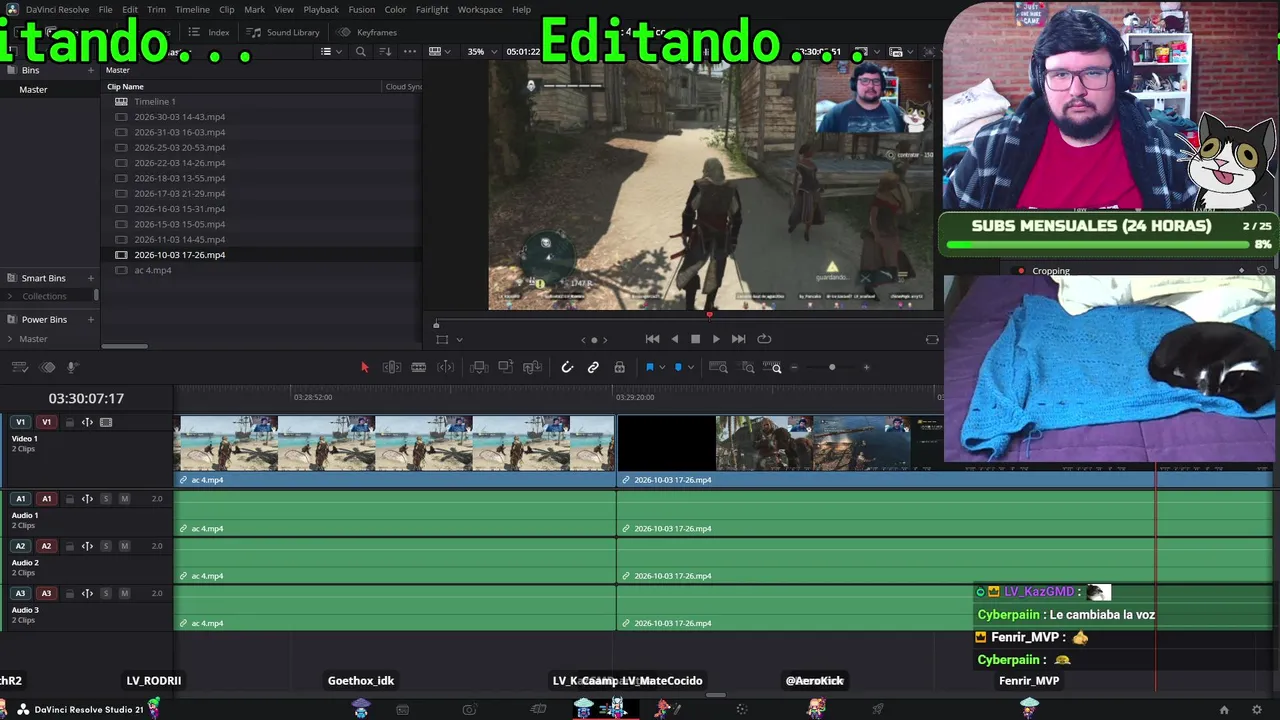This screenshot has width=1280, height=720.
Task: Open the Workspace menu
Action: click(480, 10)
